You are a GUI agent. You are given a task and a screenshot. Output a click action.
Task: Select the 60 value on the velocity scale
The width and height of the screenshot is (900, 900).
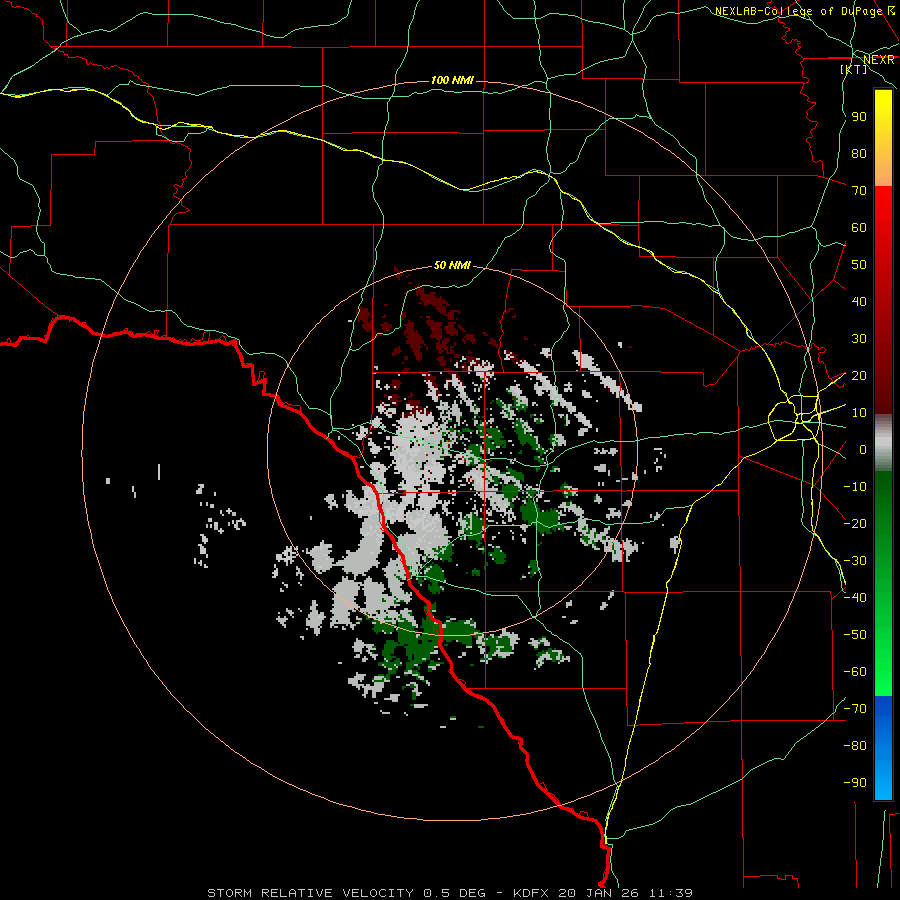pyautogui.click(x=859, y=227)
